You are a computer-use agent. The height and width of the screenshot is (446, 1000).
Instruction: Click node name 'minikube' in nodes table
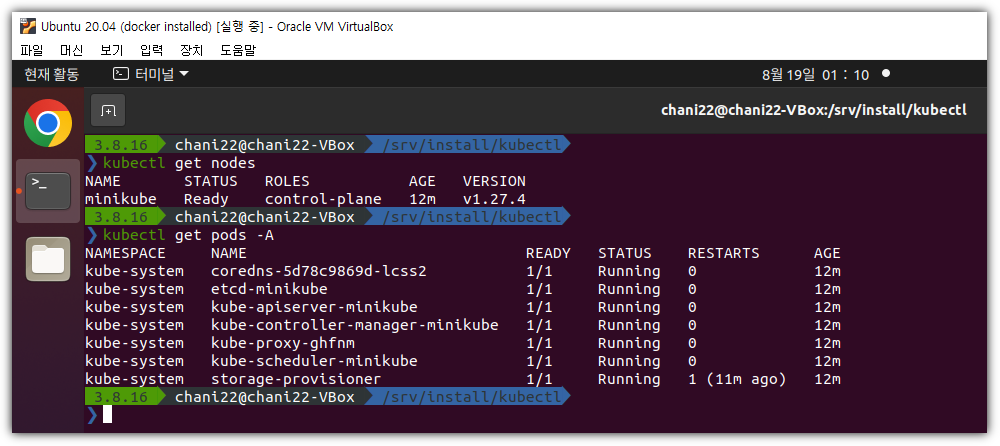[x=121, y=199]
